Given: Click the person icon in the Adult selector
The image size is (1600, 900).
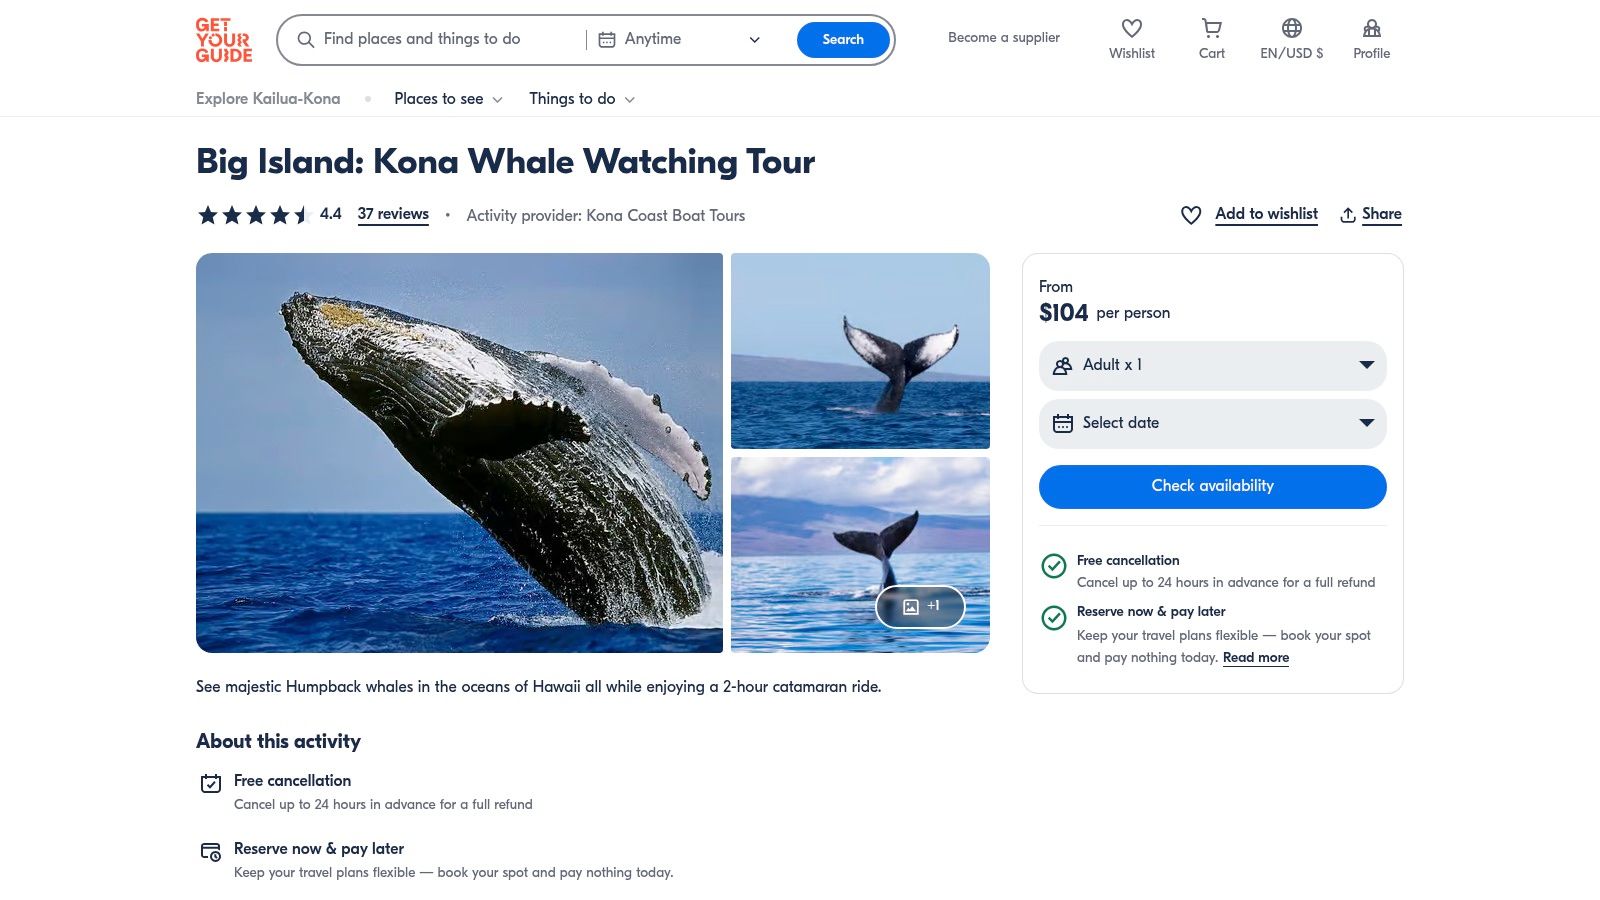Looking at the screenshot, I should (x=1064, y=365).
